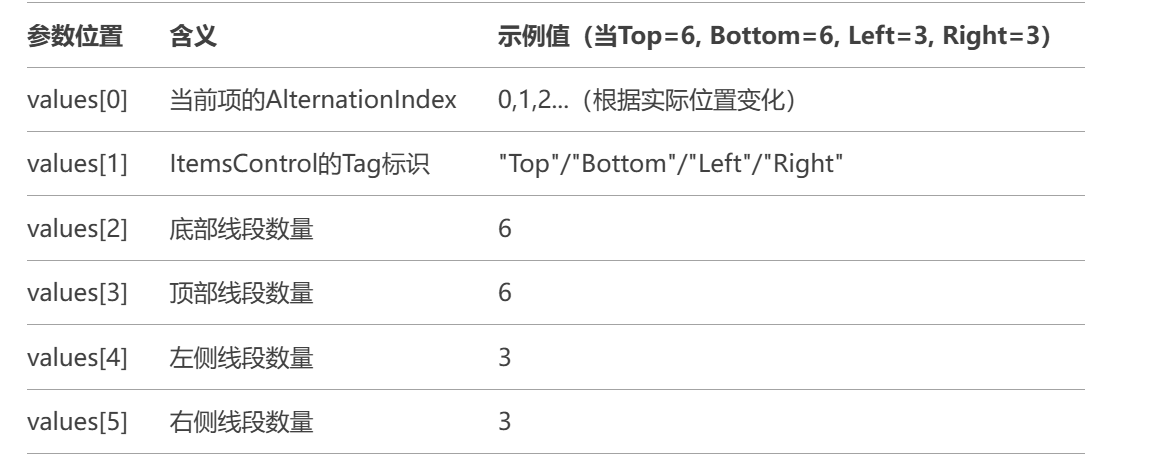The width and height of the screenshot is (1171, 472).
Task: Click example value 3 in values[4] row
Action: coord(505,358)
